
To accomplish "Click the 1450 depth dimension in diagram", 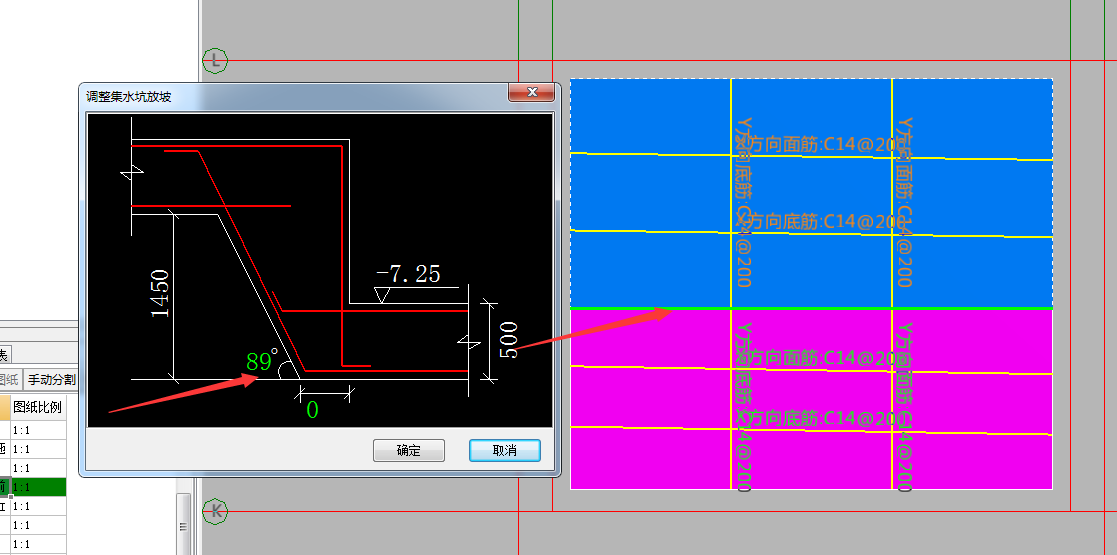I will [160, 293].
